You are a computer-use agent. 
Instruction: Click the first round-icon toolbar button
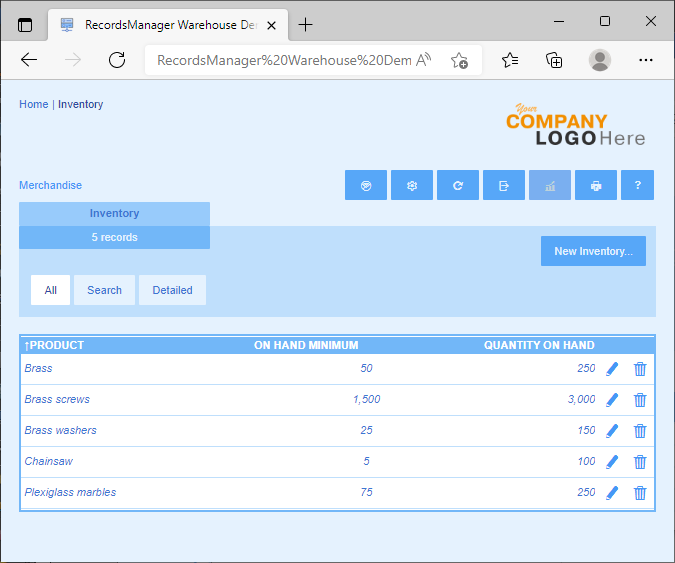366,186
